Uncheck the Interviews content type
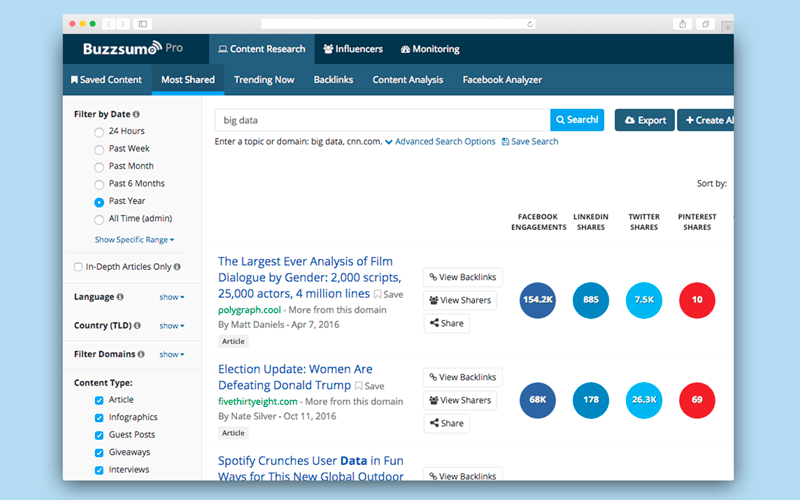Image resolution: width=800 pixels, height=500 pixels. point(99,470)
